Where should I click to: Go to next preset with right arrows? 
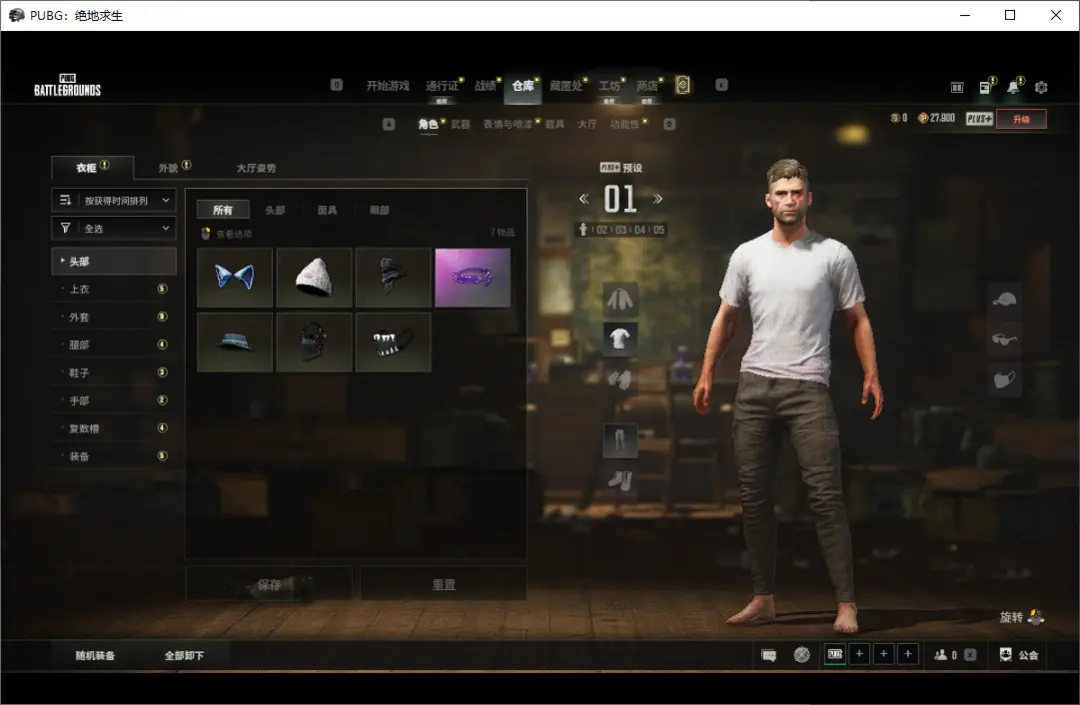(x=658, y=199)
